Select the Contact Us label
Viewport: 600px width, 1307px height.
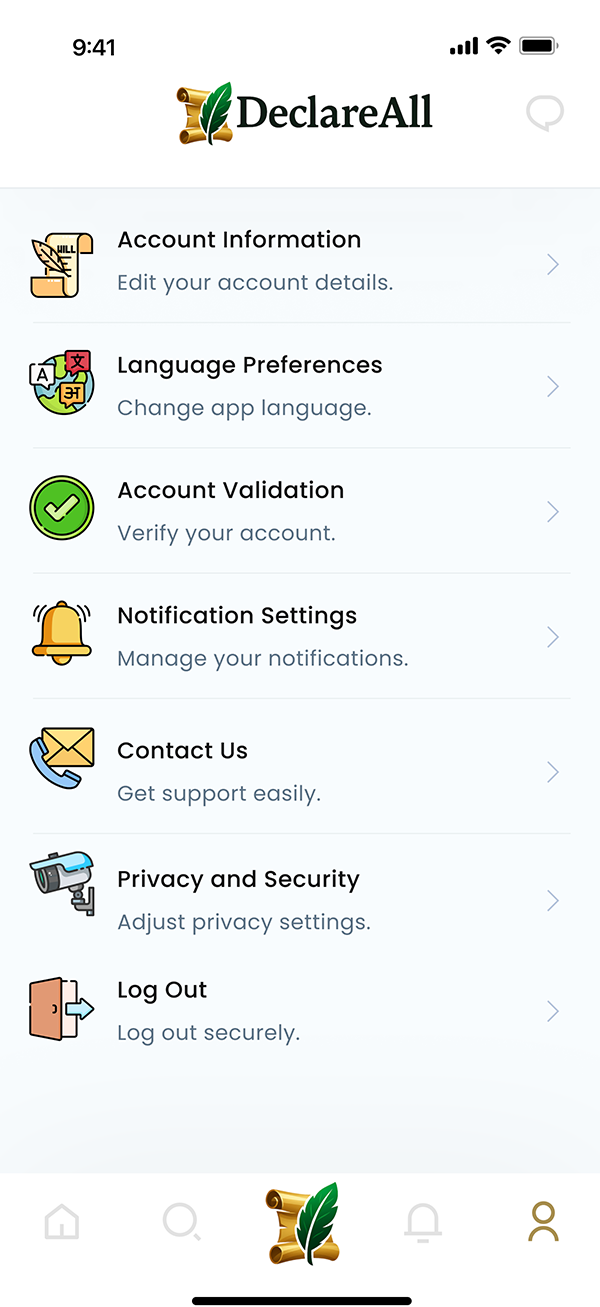(x=182, y=750)
